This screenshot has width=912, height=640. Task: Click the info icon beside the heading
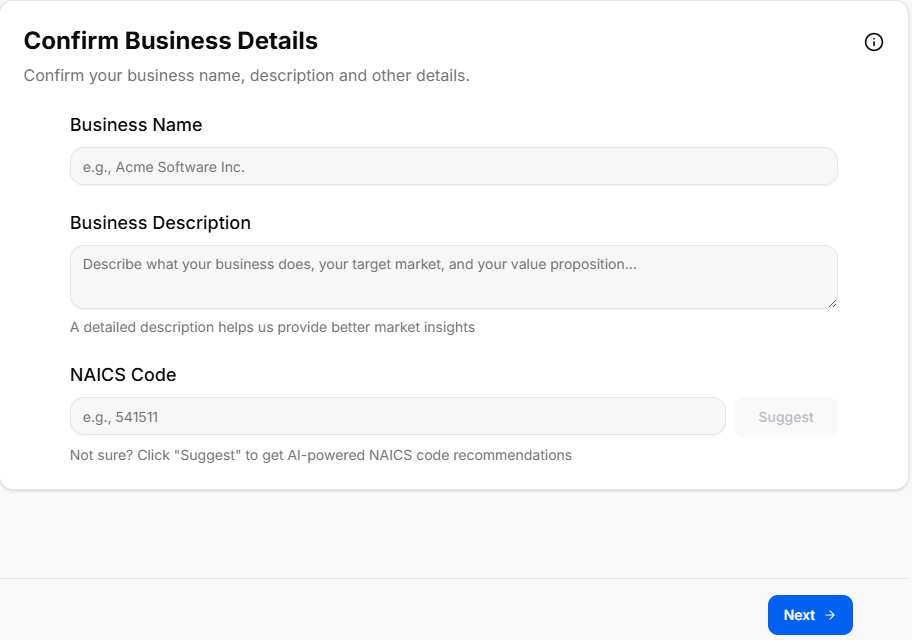[874, 42]
